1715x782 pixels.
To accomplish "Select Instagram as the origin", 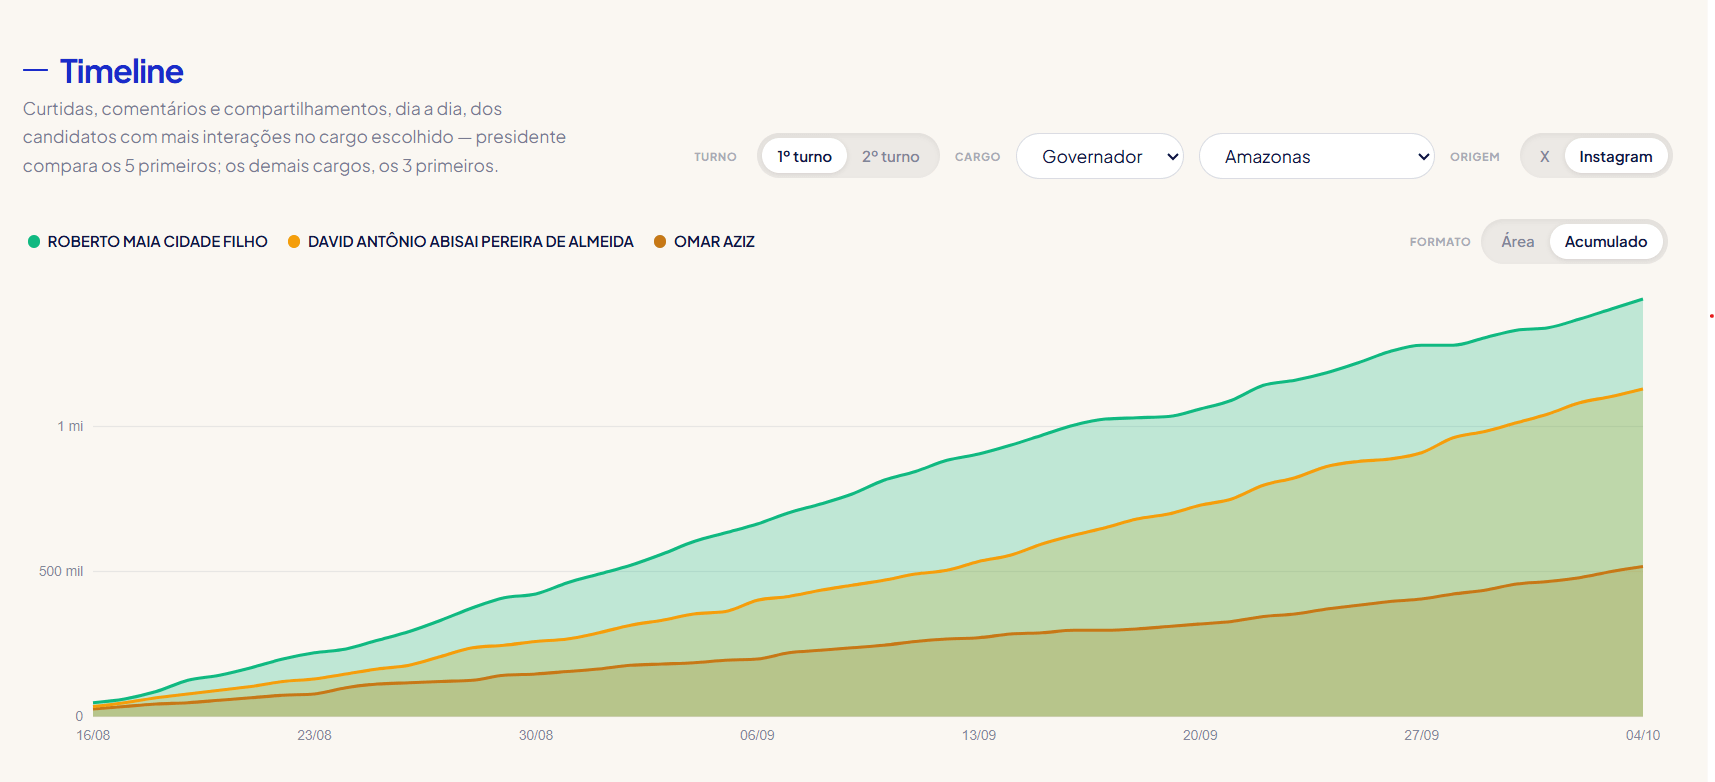I will 1615,156.
